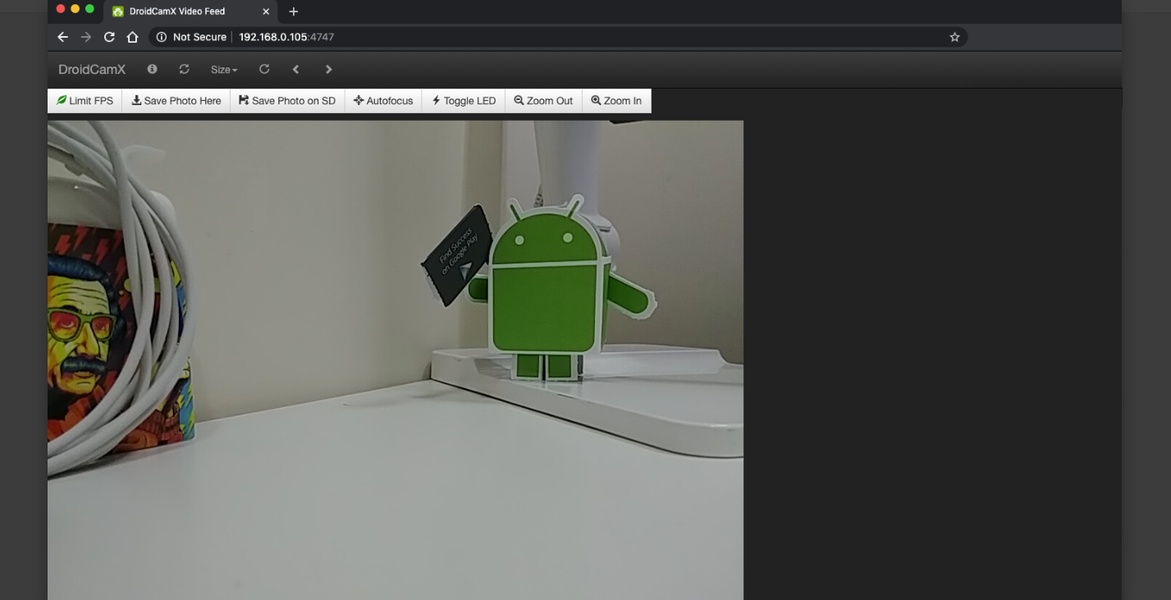Open the info icon in DroidCamX navbar
This screenshot has width=1171, height=600.
tap(152, 69)
